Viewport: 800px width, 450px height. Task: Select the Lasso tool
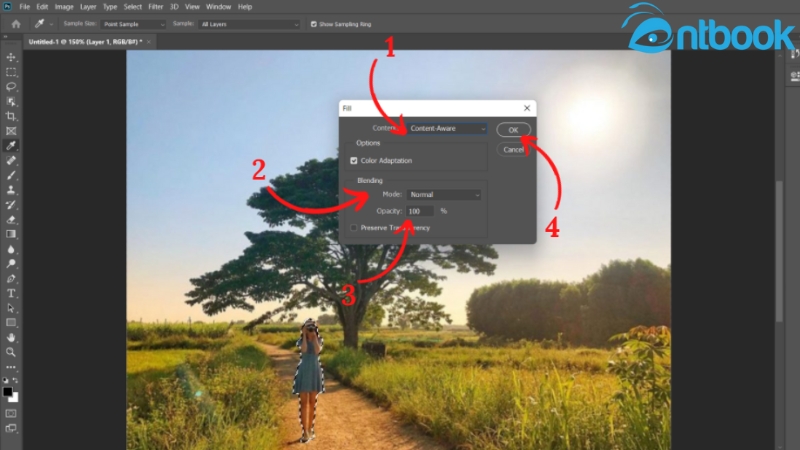click(11, 87)
